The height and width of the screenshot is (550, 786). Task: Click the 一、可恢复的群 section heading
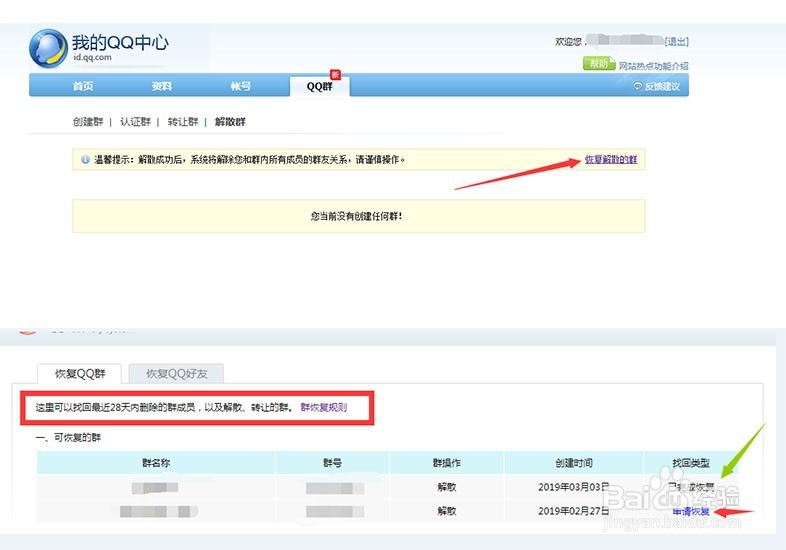coord(68,438)
